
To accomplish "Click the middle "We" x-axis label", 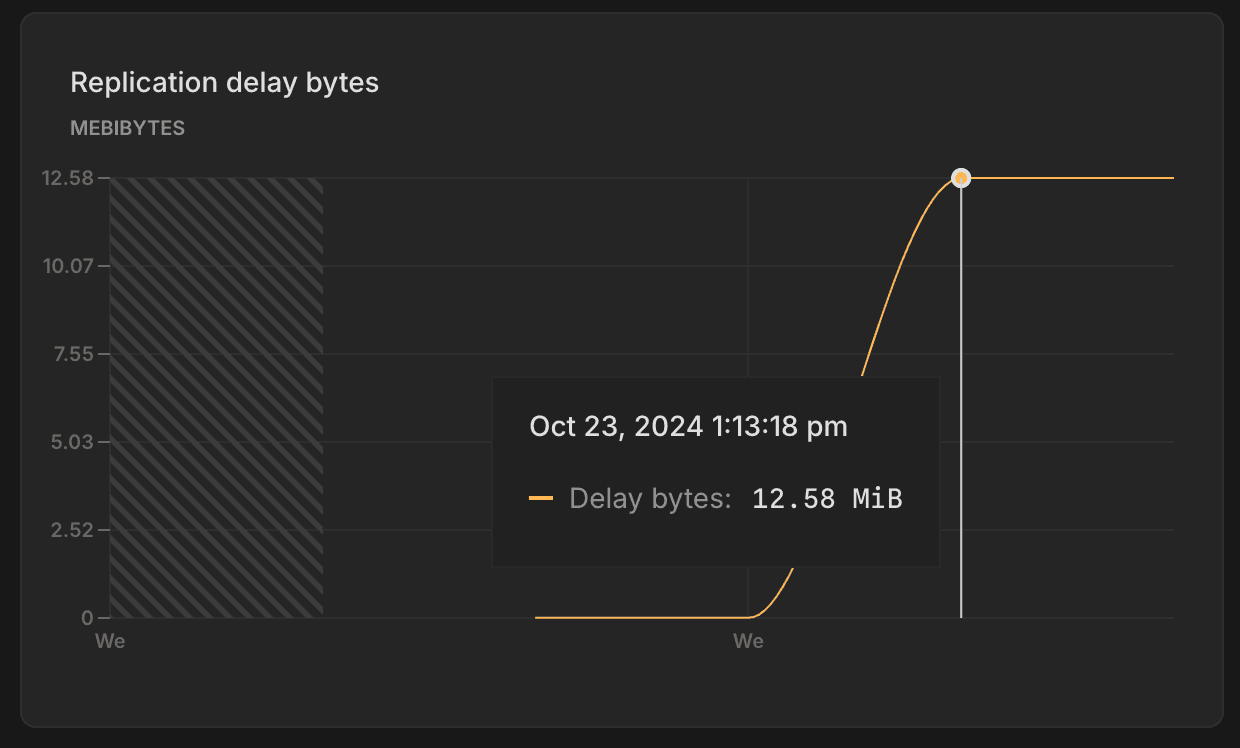I will pyautogui.click(x=748, y=641).
